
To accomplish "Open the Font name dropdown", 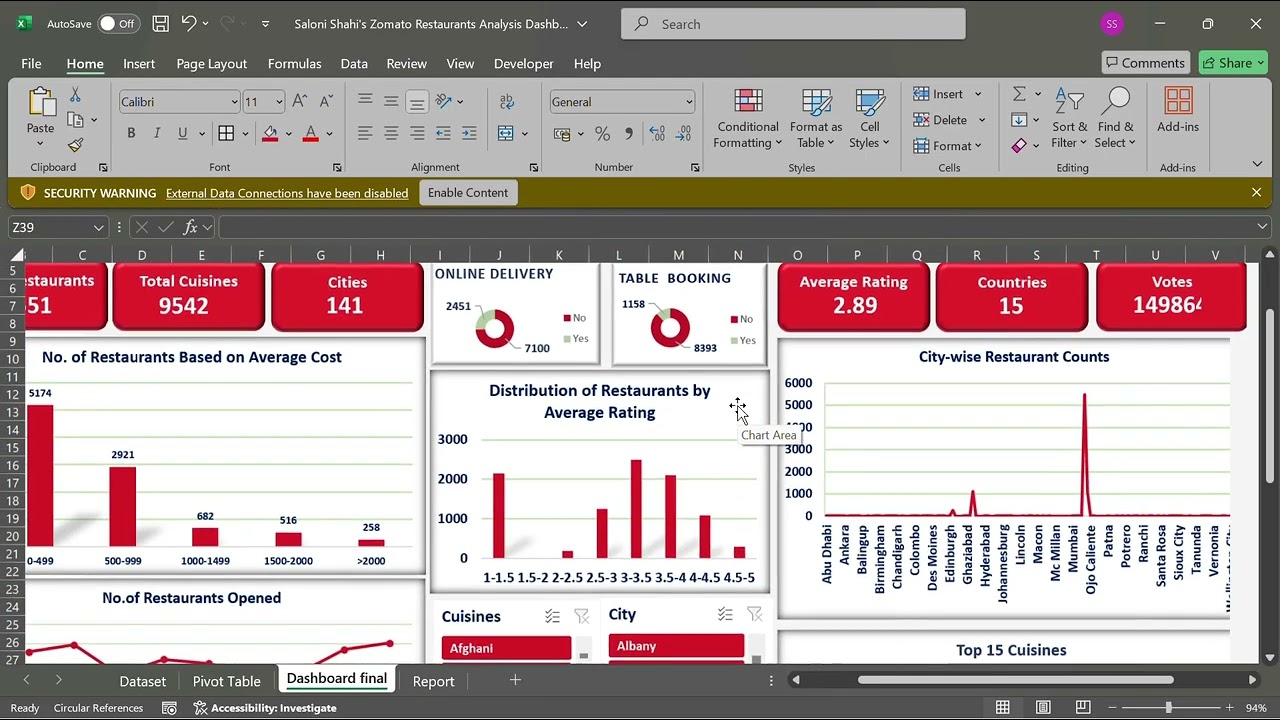I will (x=234, y=102).
